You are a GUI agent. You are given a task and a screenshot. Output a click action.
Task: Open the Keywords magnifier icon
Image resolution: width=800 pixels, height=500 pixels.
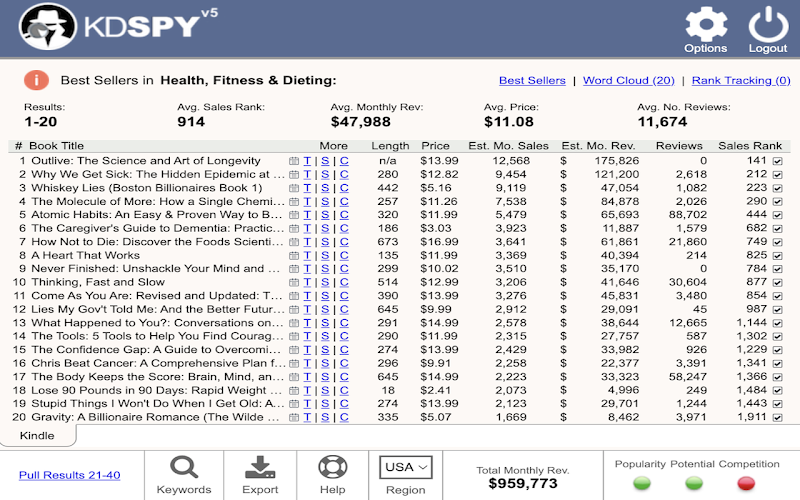pos(184,466)
